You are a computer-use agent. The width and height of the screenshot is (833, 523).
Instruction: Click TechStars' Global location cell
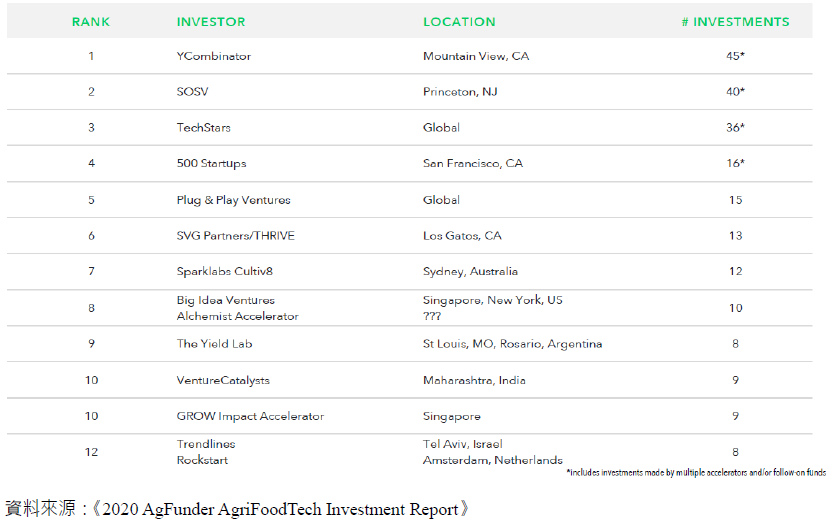441,128
